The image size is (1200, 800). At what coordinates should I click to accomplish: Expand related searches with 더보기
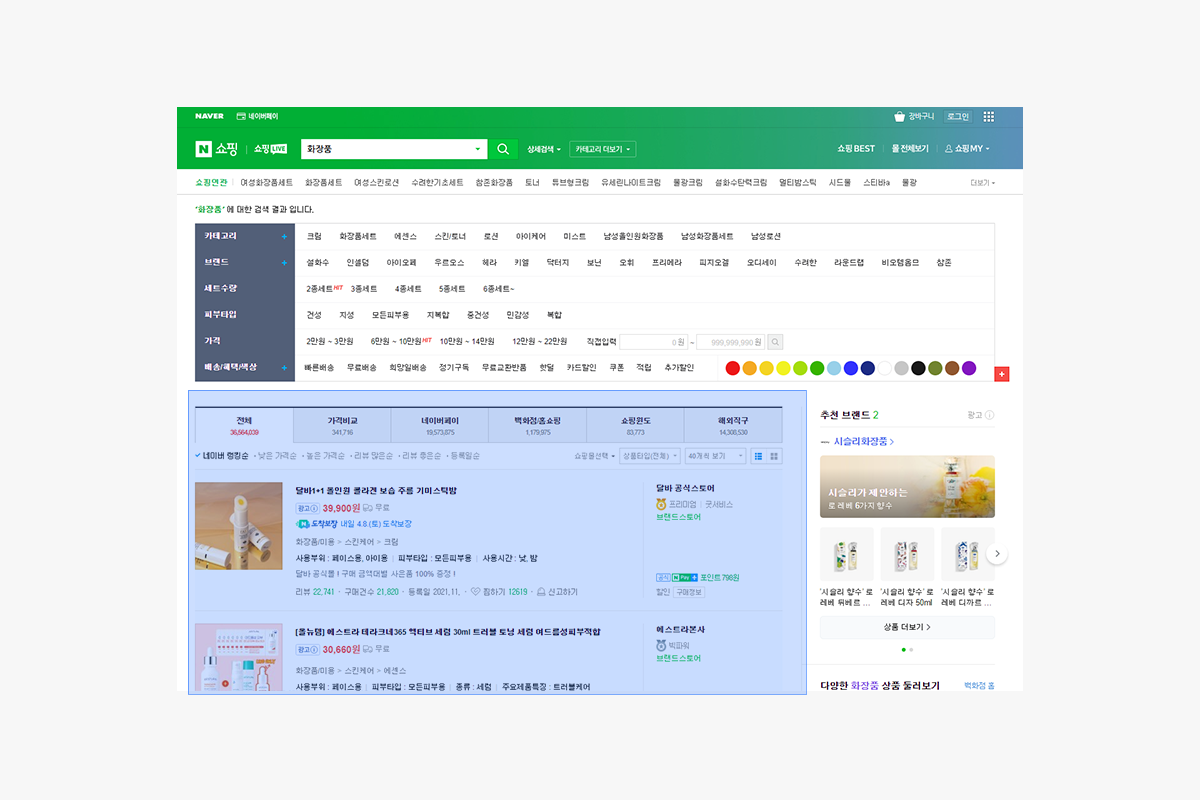[x=981, y=183]
